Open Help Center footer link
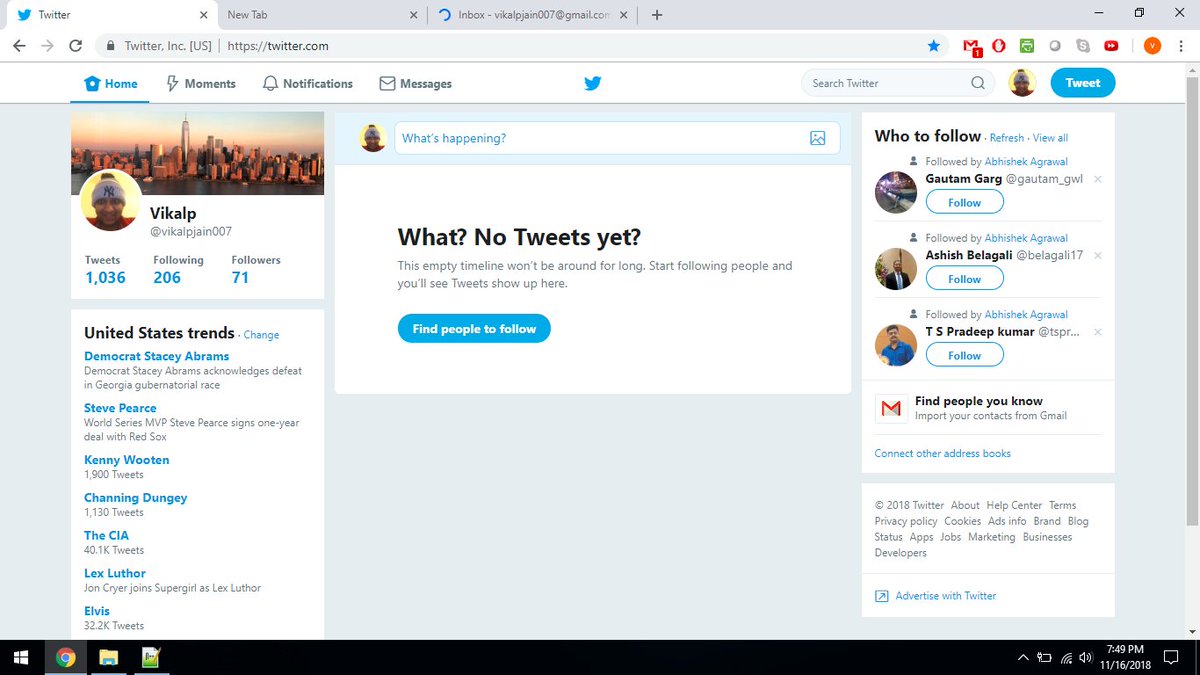This screenshot has height=675, width=1200. [x=1014, y=505]
